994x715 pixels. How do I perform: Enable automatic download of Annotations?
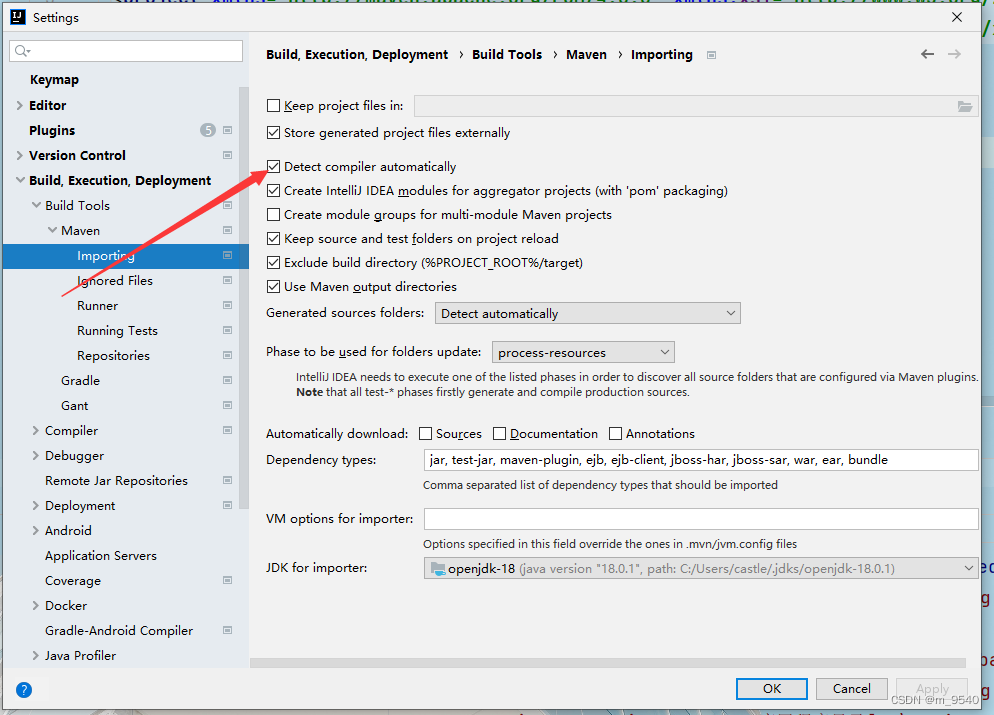(x=616, y=434)
